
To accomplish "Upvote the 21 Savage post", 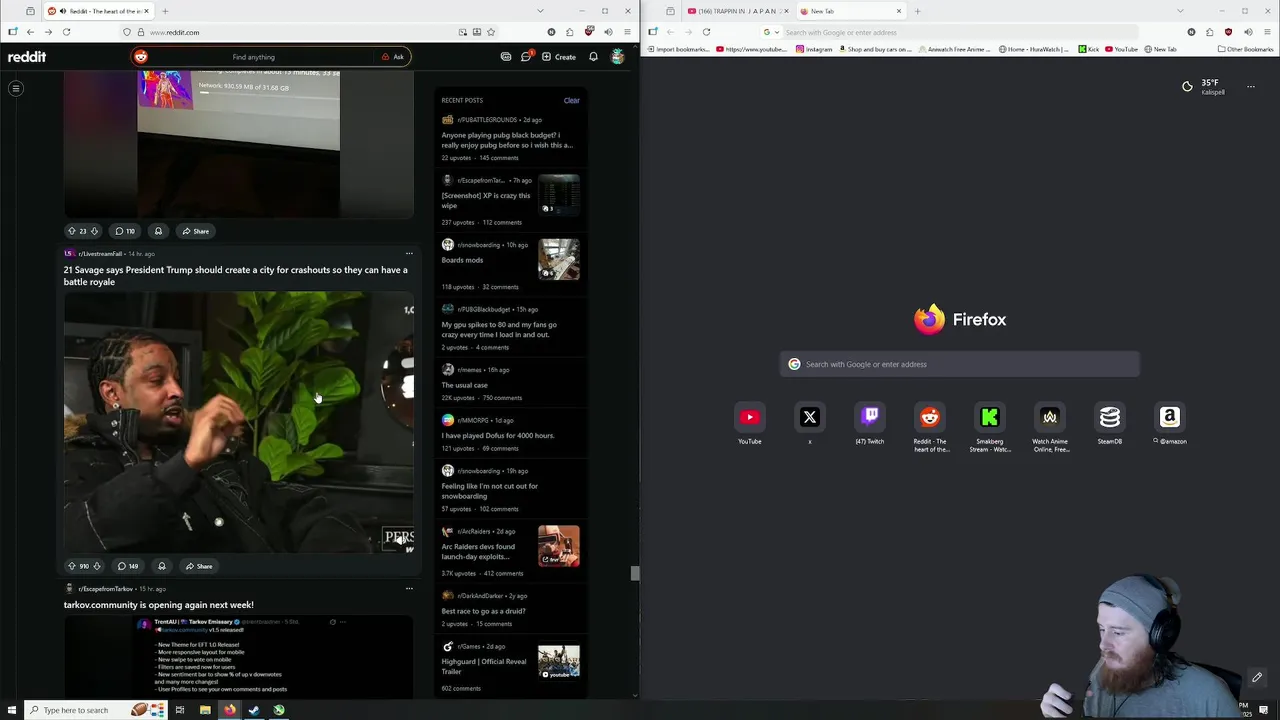I will [x=71, y=566].
